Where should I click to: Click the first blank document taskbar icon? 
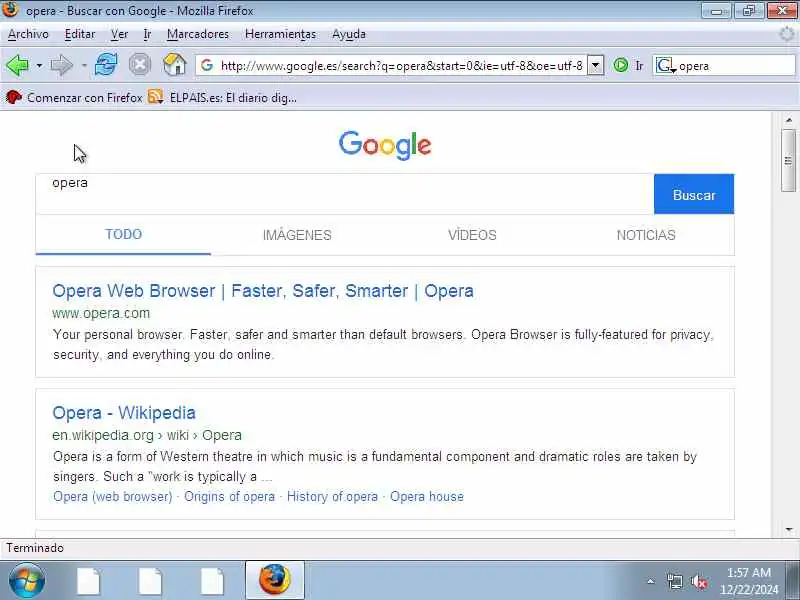click(88, 581)
